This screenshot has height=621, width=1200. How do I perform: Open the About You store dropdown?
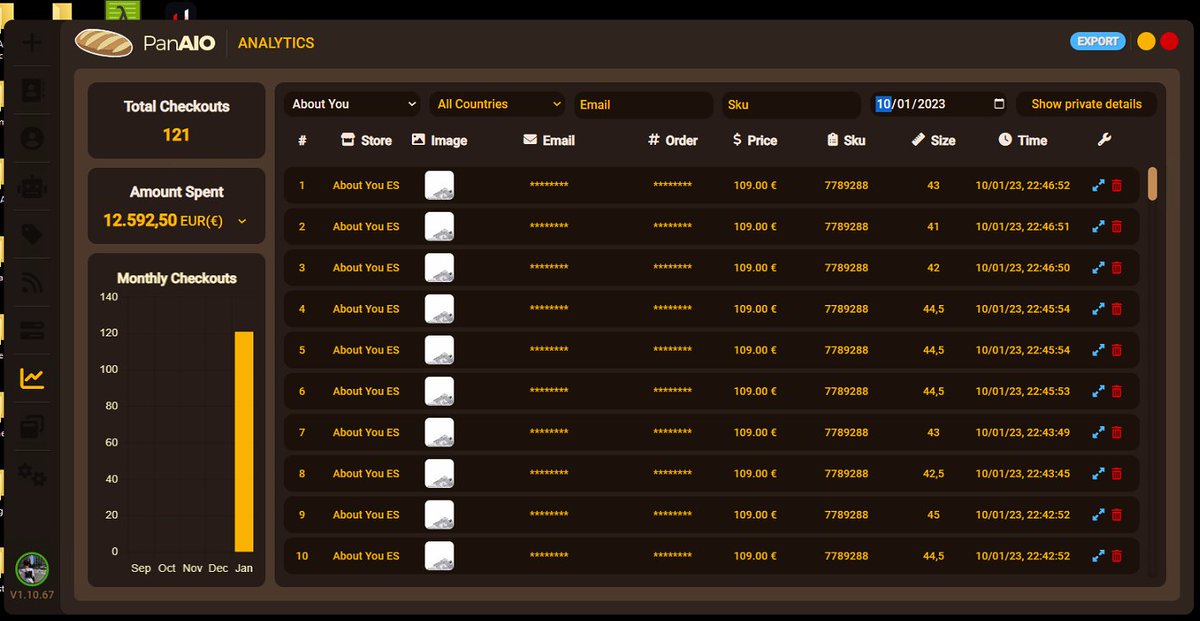tap(351, 103)
